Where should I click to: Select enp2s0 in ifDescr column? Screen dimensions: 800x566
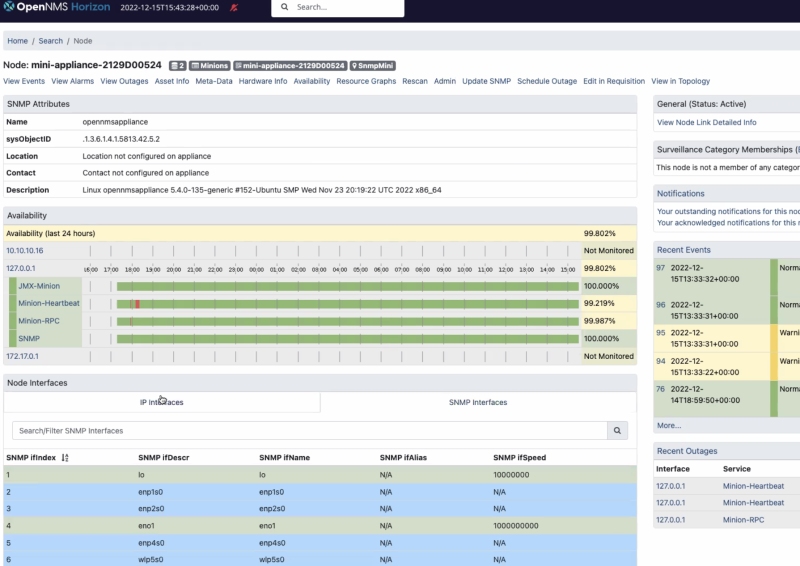coord(151,509)
